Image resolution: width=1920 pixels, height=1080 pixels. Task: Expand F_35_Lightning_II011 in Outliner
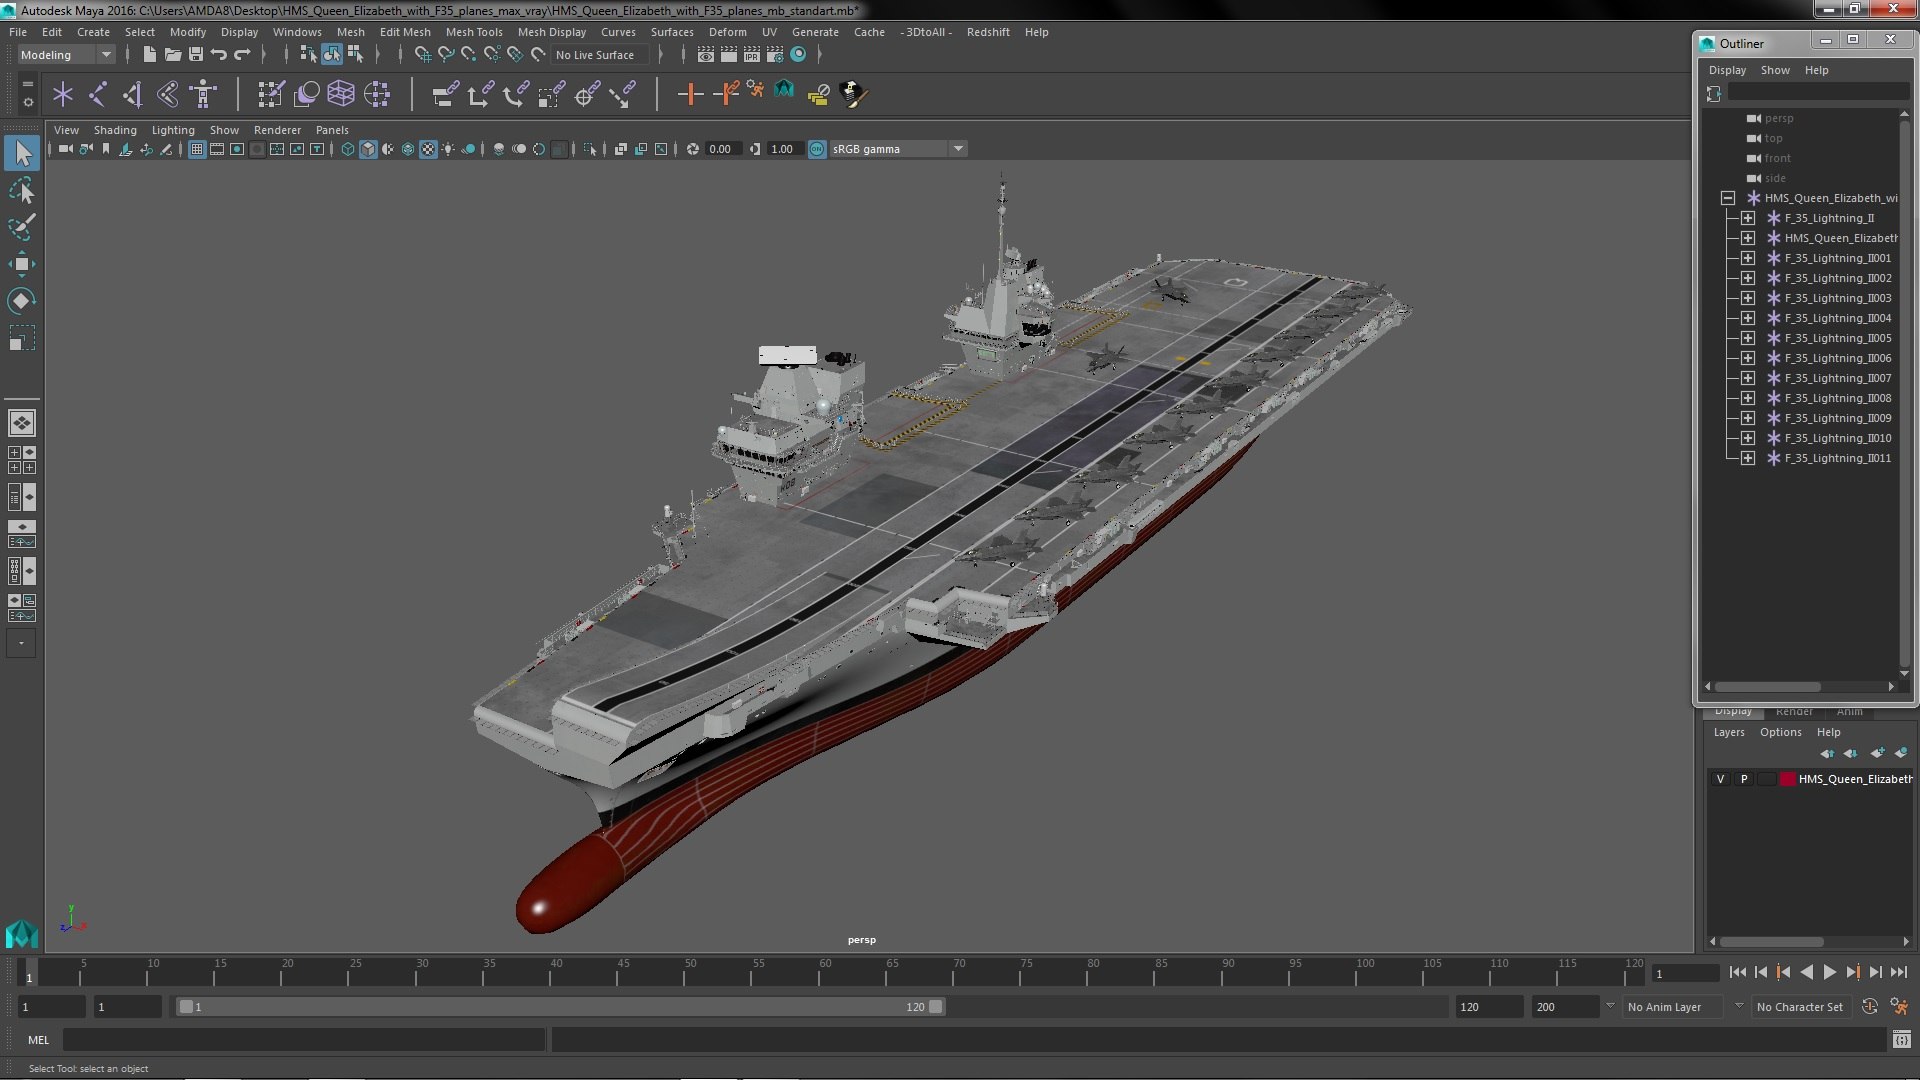click(1747, 458)
